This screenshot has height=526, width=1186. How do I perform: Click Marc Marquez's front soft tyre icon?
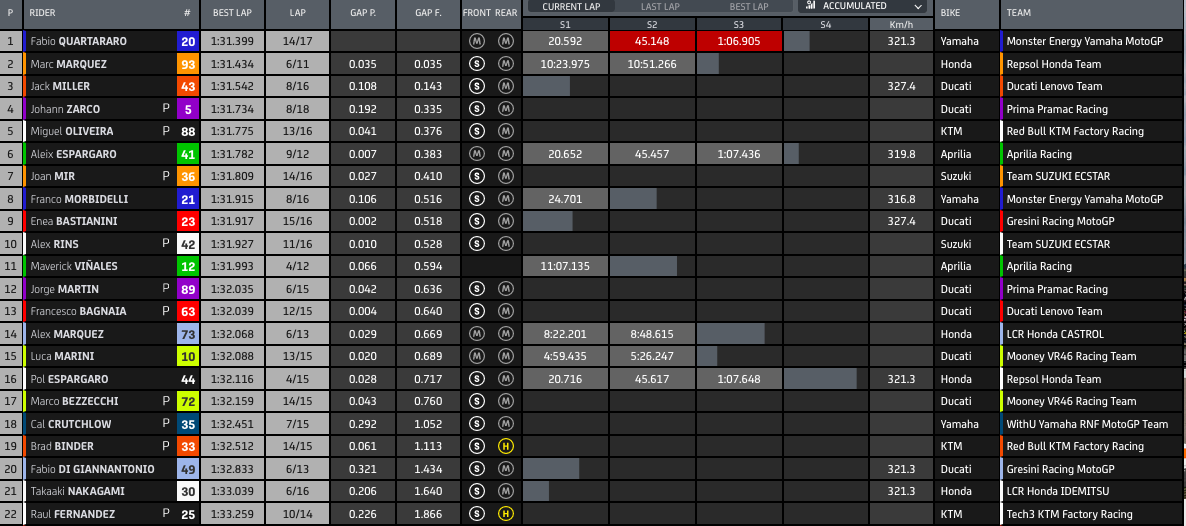coord(477,64)
